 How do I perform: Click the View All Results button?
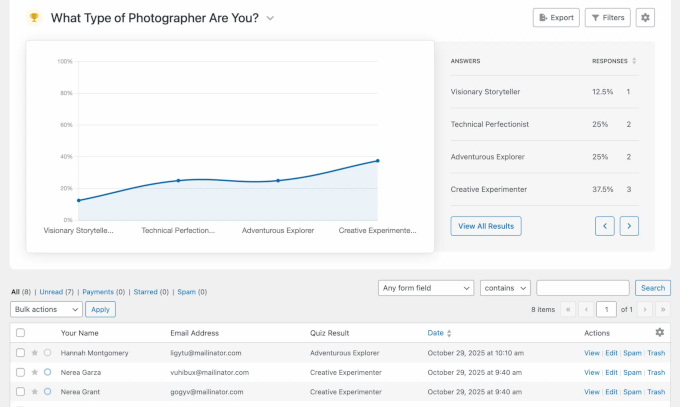[486, 226]
